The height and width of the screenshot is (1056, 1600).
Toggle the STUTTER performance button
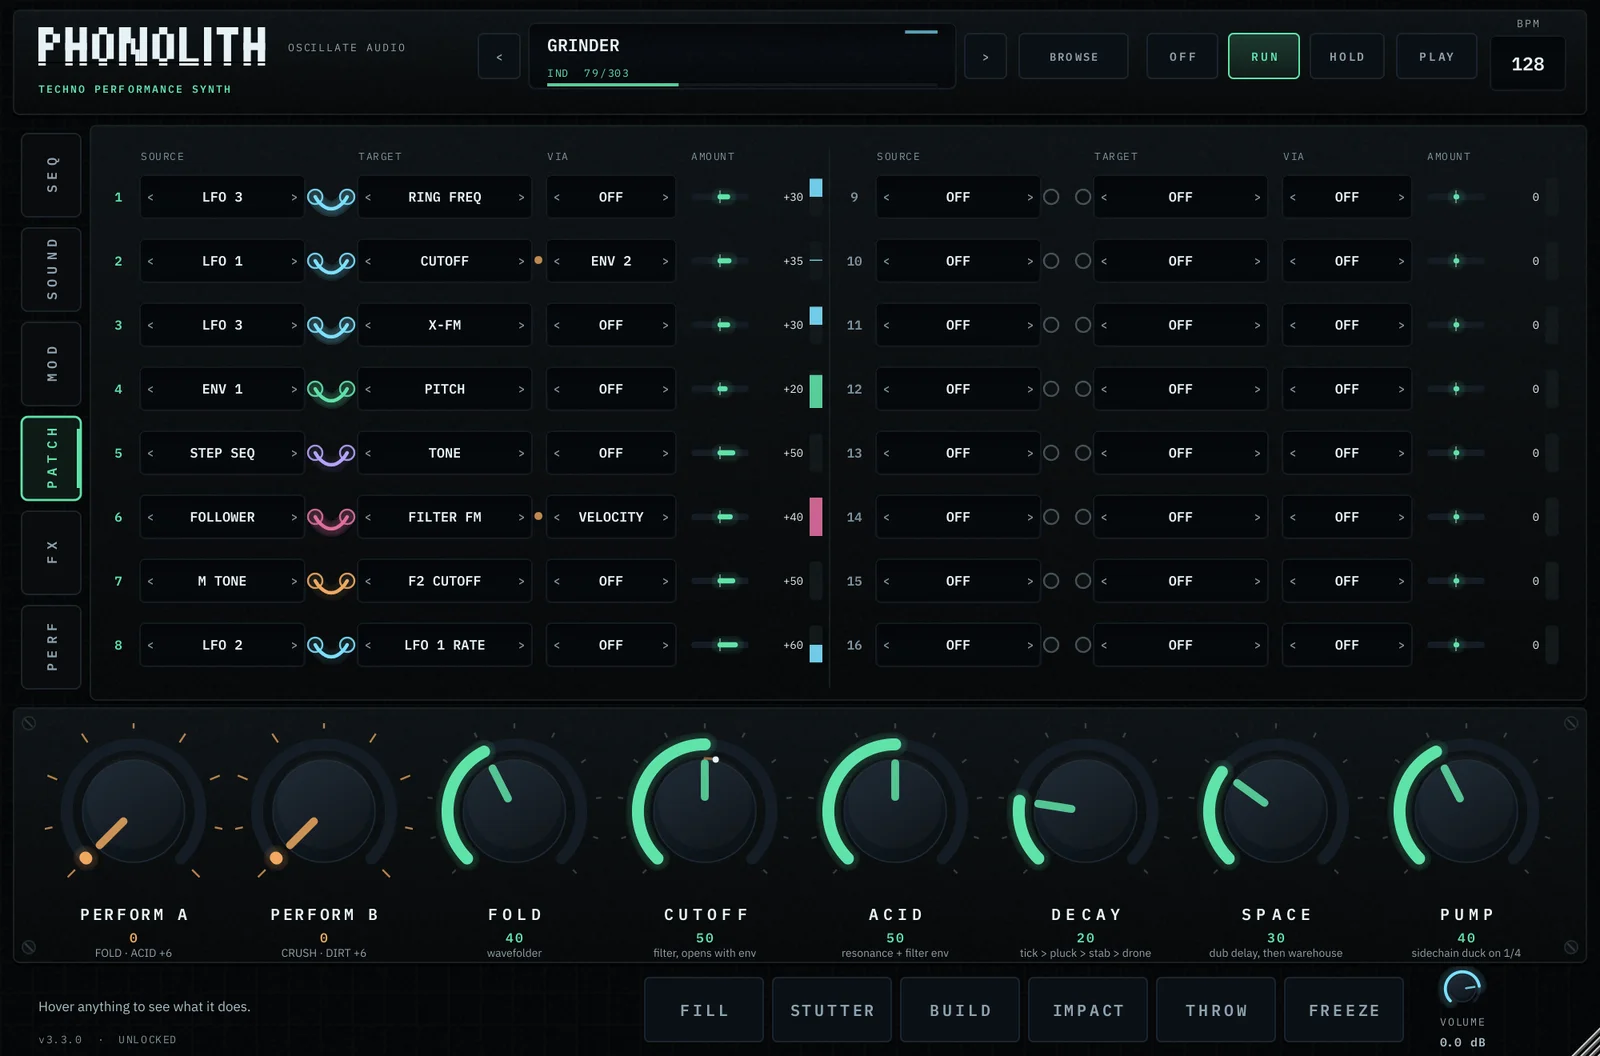pos(832,1010)
